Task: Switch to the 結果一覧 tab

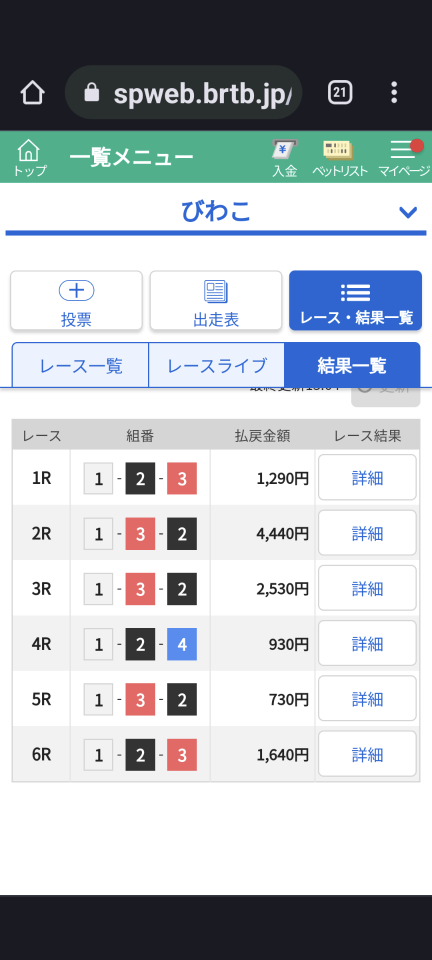Action: pos(352,366)
